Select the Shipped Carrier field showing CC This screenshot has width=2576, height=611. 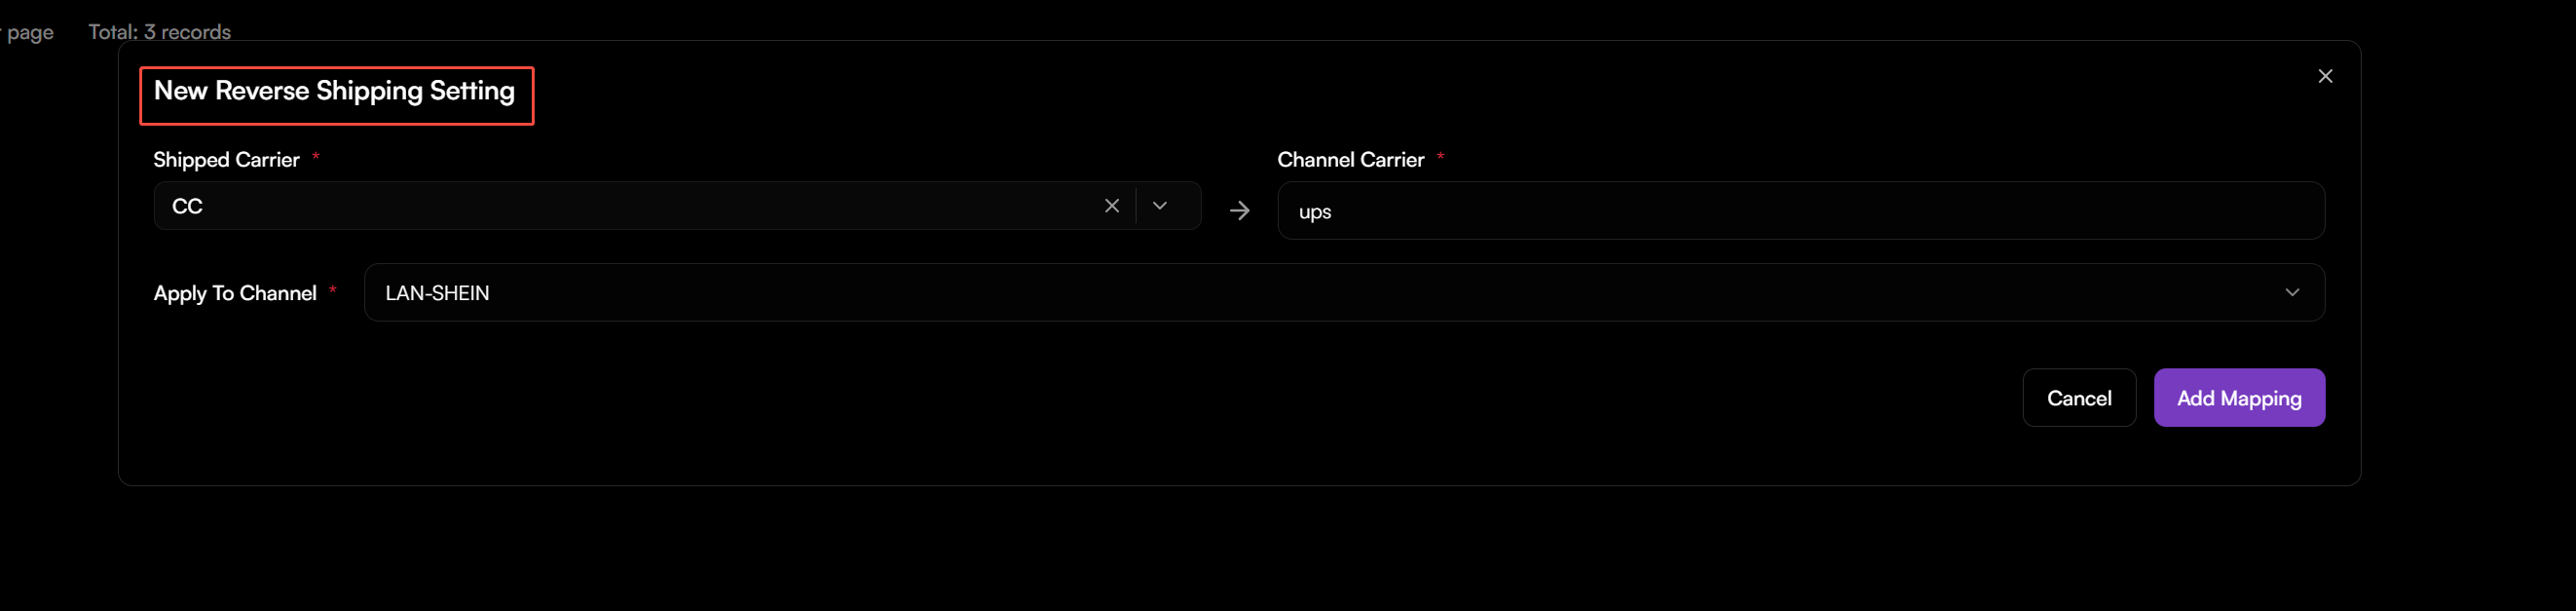pyautogui.click(x=600, y=206)
